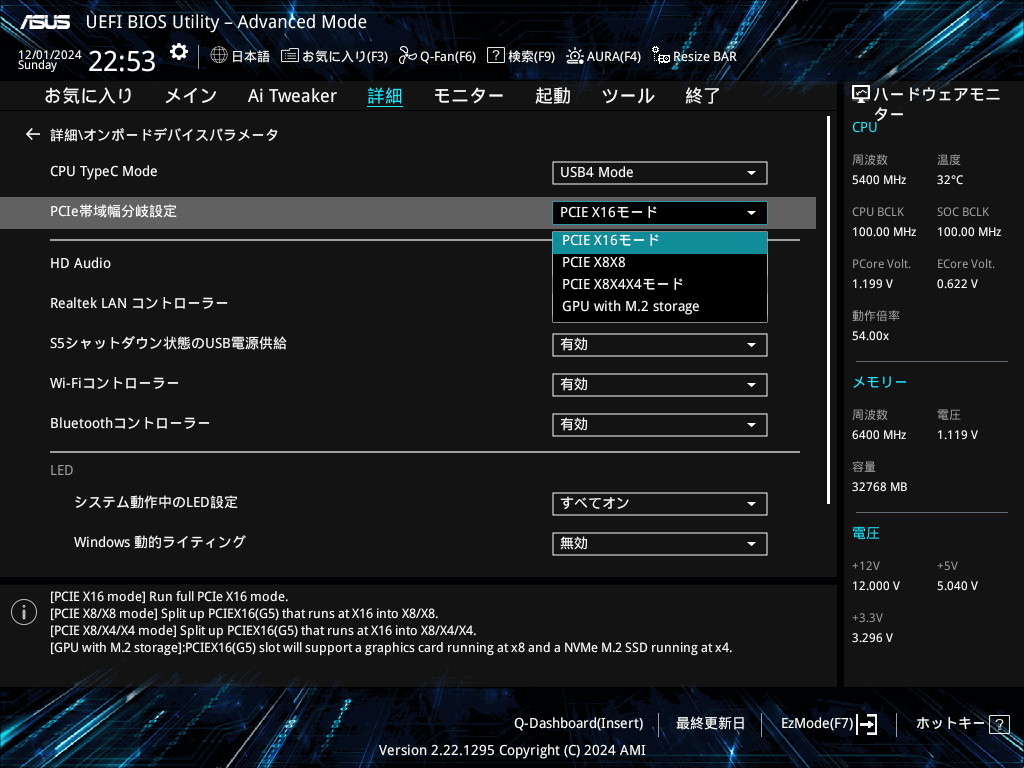Click the 32°C temperature value
The height and width of the screenshot is (768, 1024).
coord(950,180)
